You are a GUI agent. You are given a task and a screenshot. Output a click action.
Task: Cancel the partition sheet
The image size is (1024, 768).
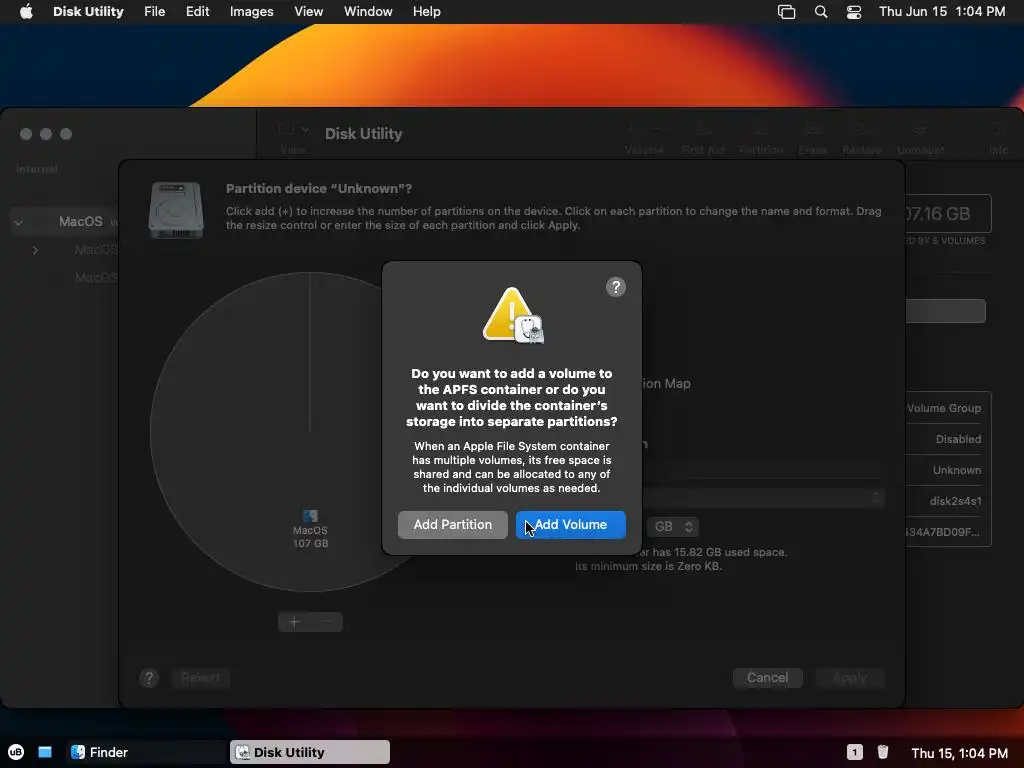pyautogui.click(x=767, y=677)
